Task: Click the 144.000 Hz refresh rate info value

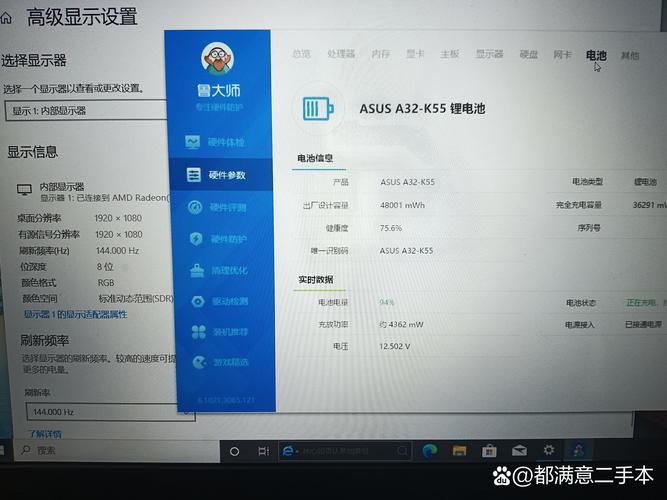Action: tap(117, 251)
